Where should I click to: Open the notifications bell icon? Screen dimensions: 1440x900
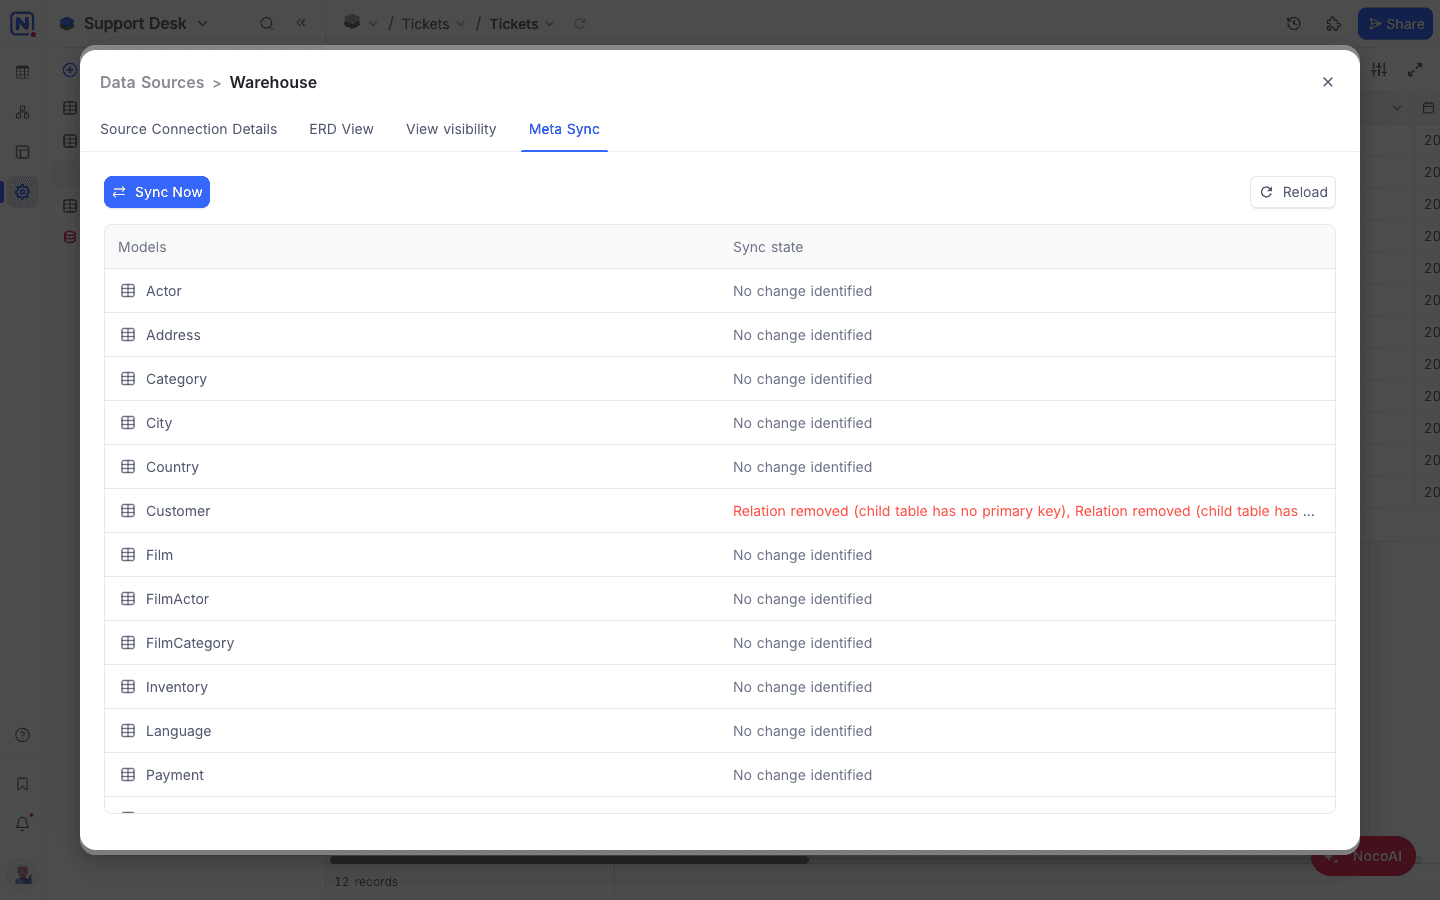point(22,824)
